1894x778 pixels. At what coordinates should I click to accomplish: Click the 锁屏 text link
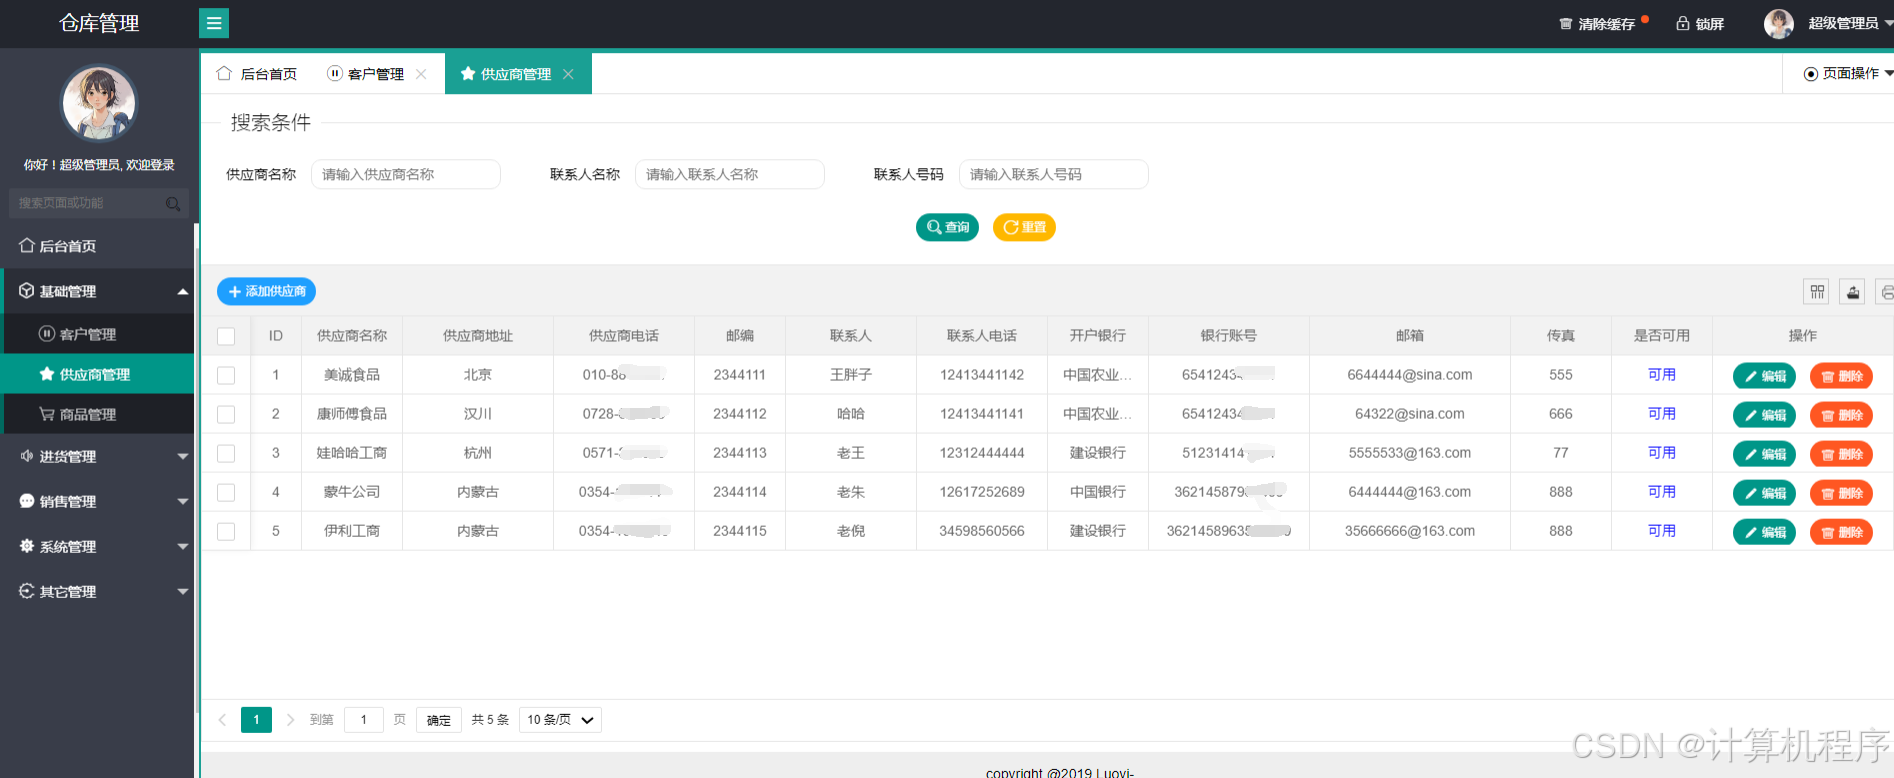point(1709,24)
